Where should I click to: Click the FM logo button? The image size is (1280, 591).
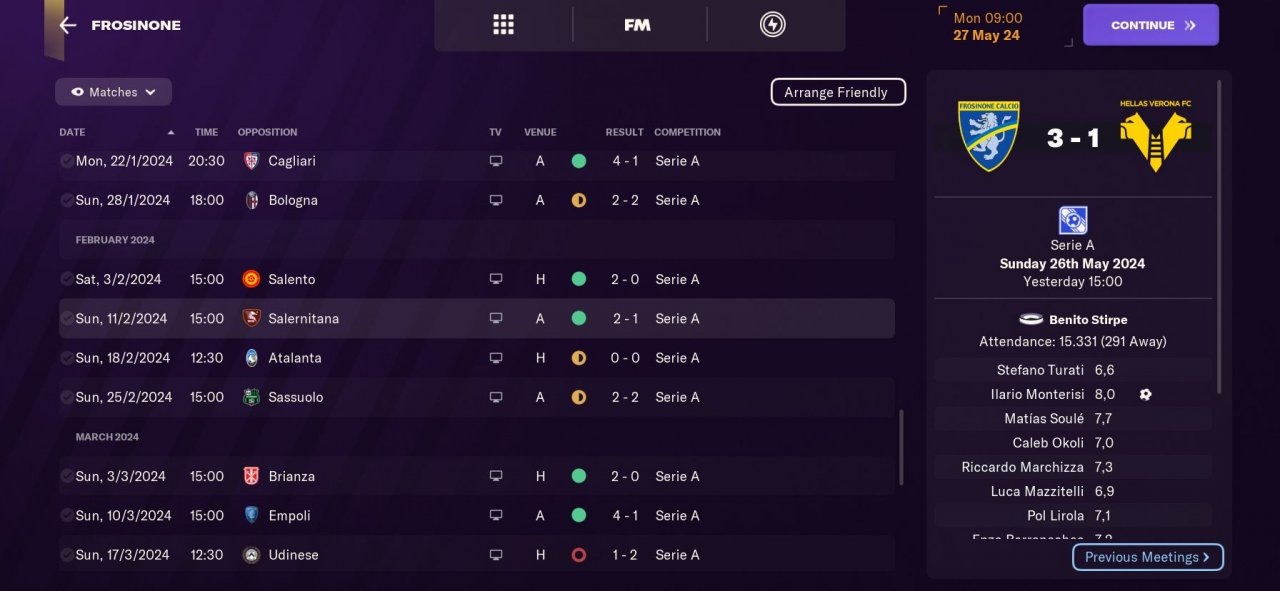coord(637,25)
